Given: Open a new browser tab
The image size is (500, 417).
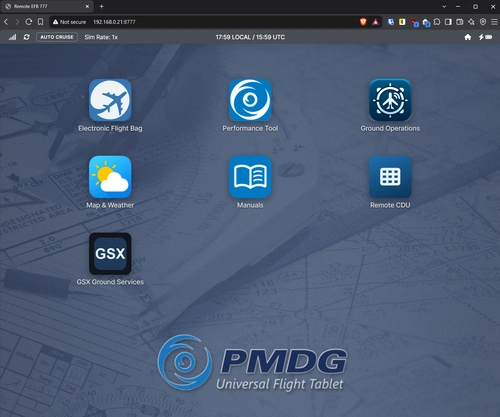Looking at the screenshot, I should 101,6.
